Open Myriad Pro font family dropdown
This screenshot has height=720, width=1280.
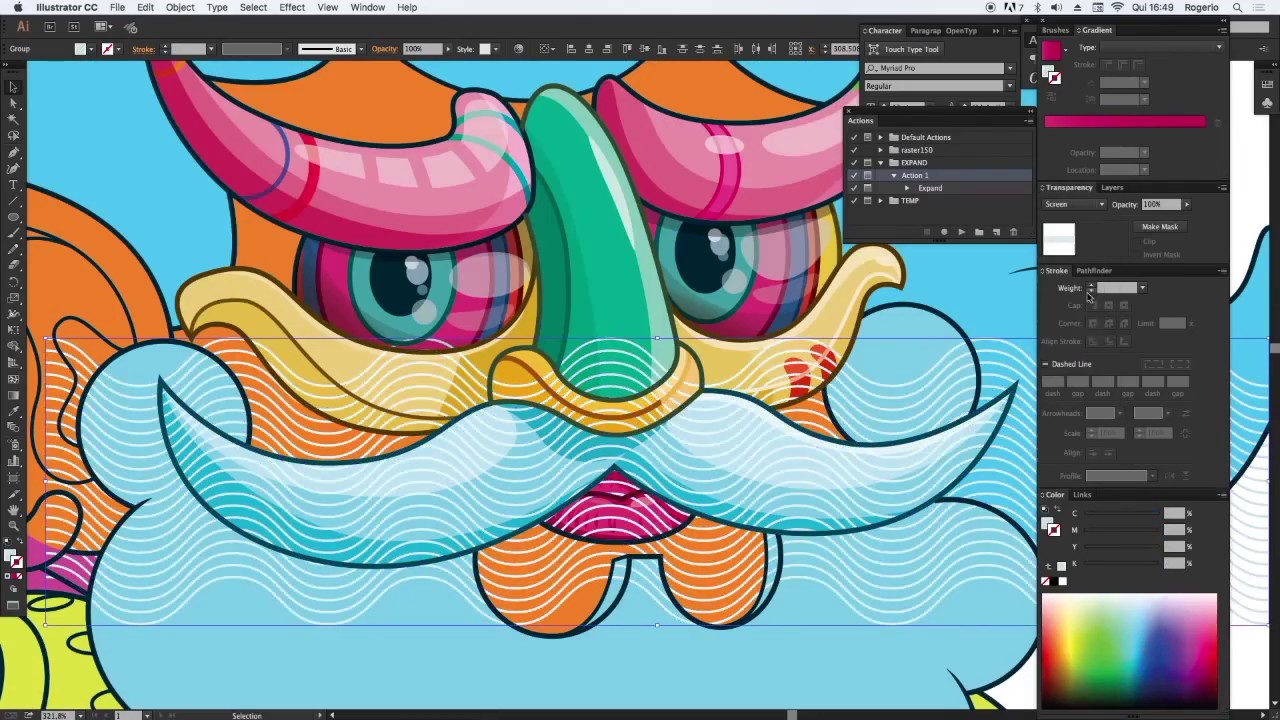(x=1009, y=68)
